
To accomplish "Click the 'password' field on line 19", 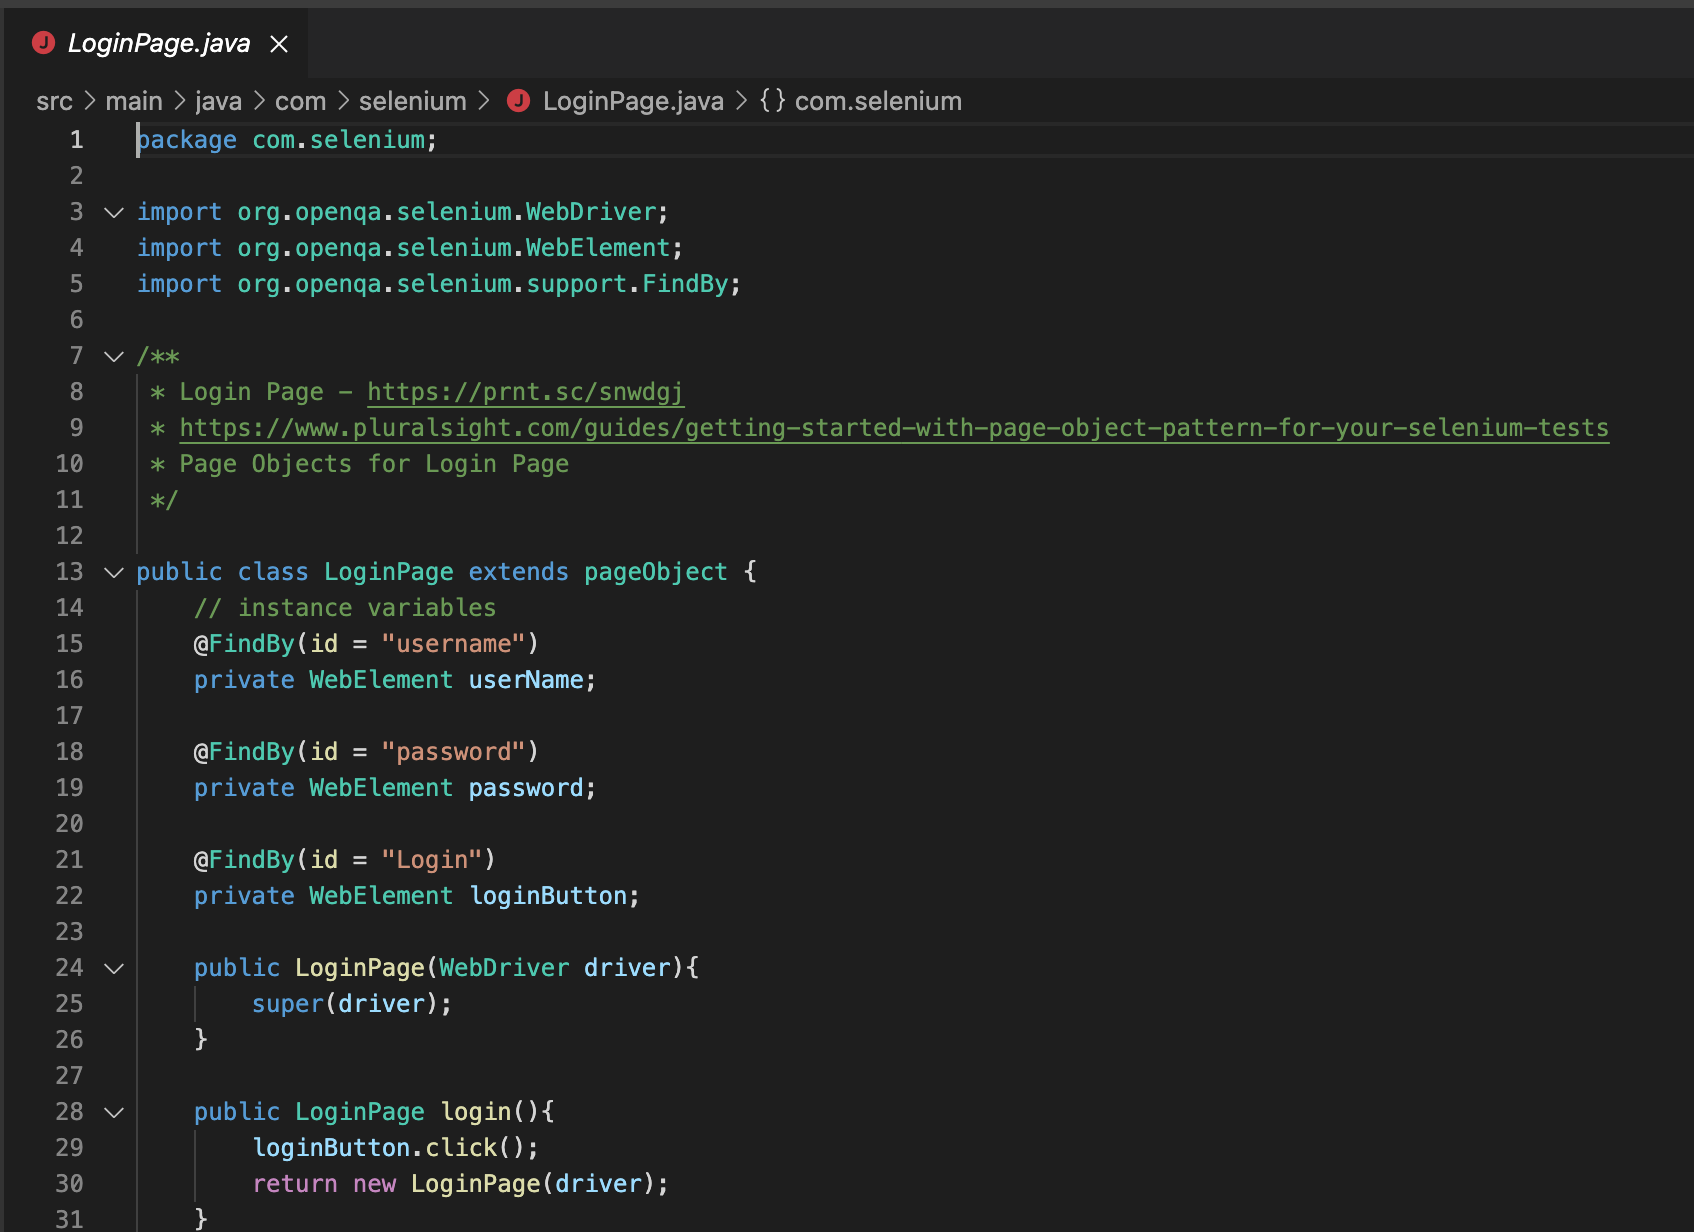I will [526, 788].
